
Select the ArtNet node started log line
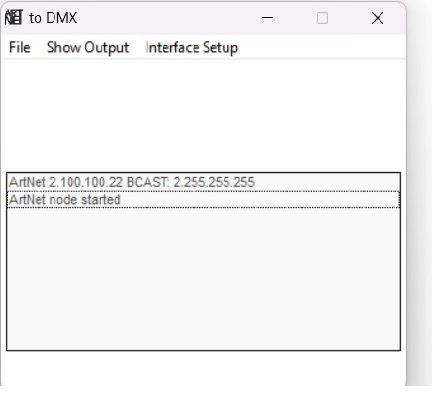[x=203, y=200]
